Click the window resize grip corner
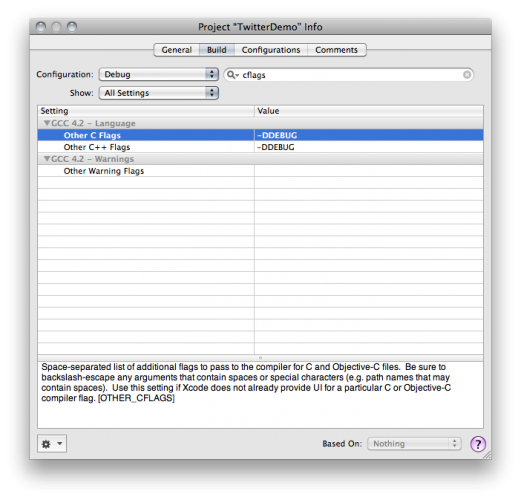Screen dimensions: 521x500 tap(487, 455)
